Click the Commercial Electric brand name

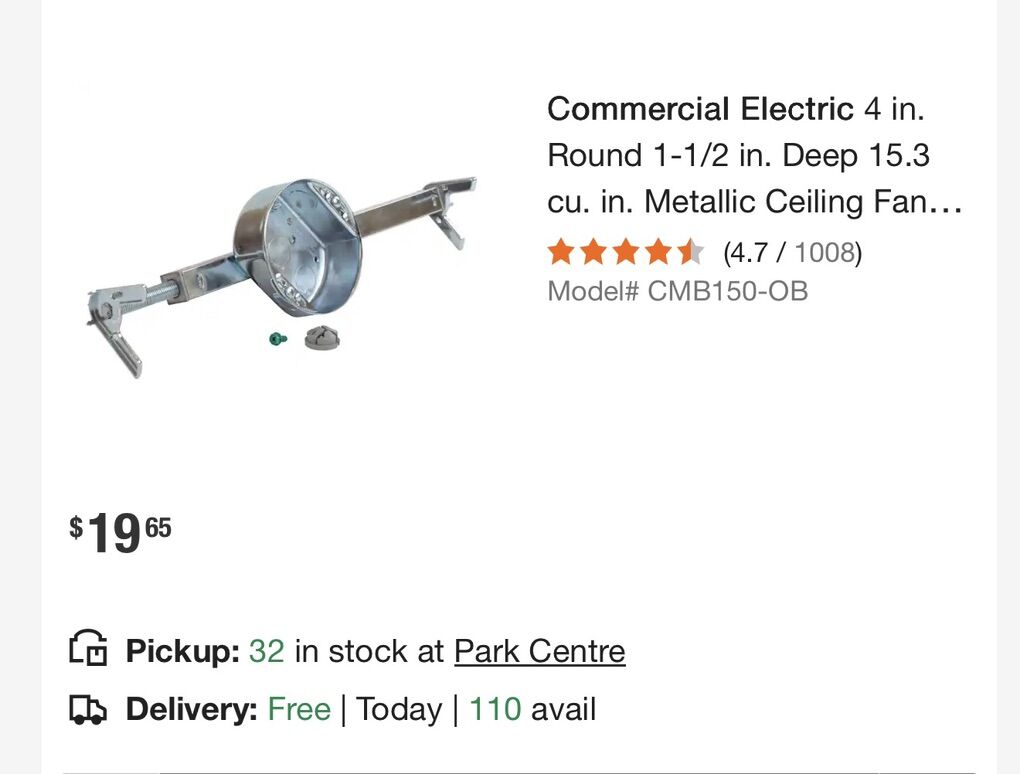700,108
